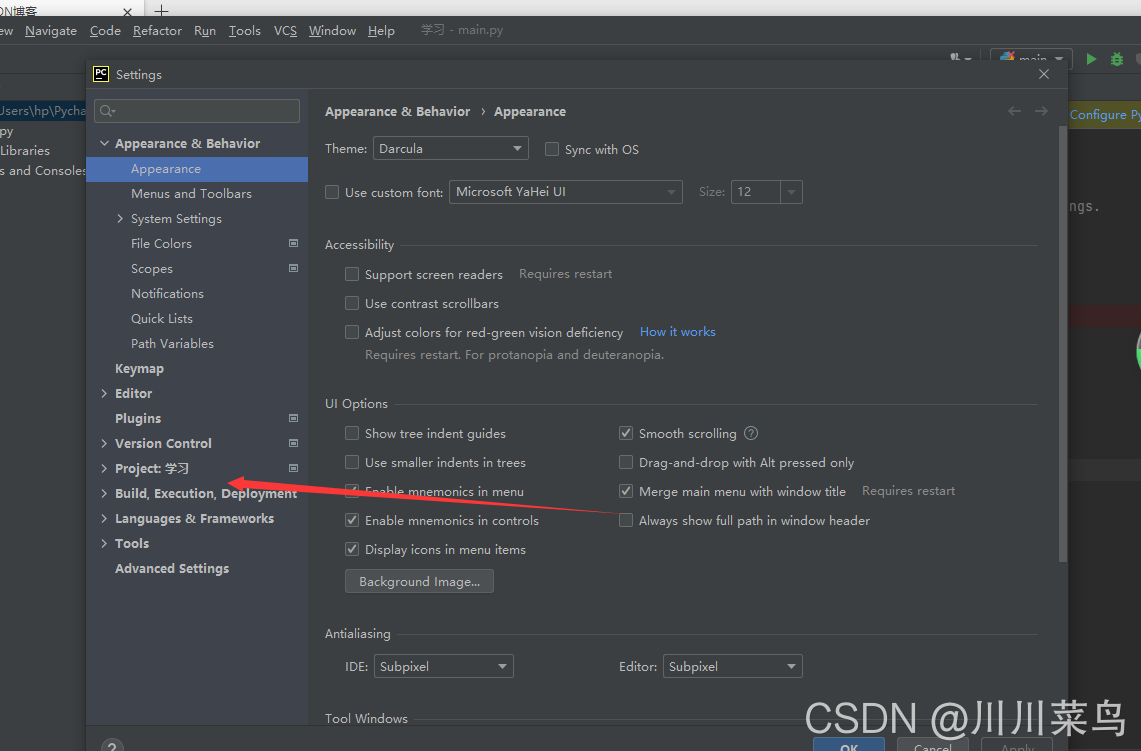
Task: Select Notifications settings page
Action: point(167,293)
